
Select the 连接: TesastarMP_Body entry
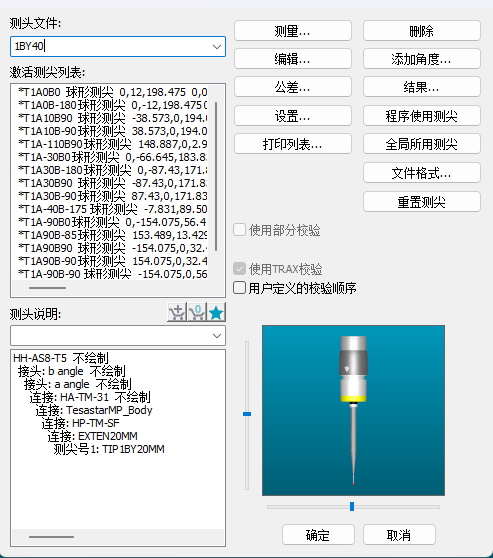[94, 410]
